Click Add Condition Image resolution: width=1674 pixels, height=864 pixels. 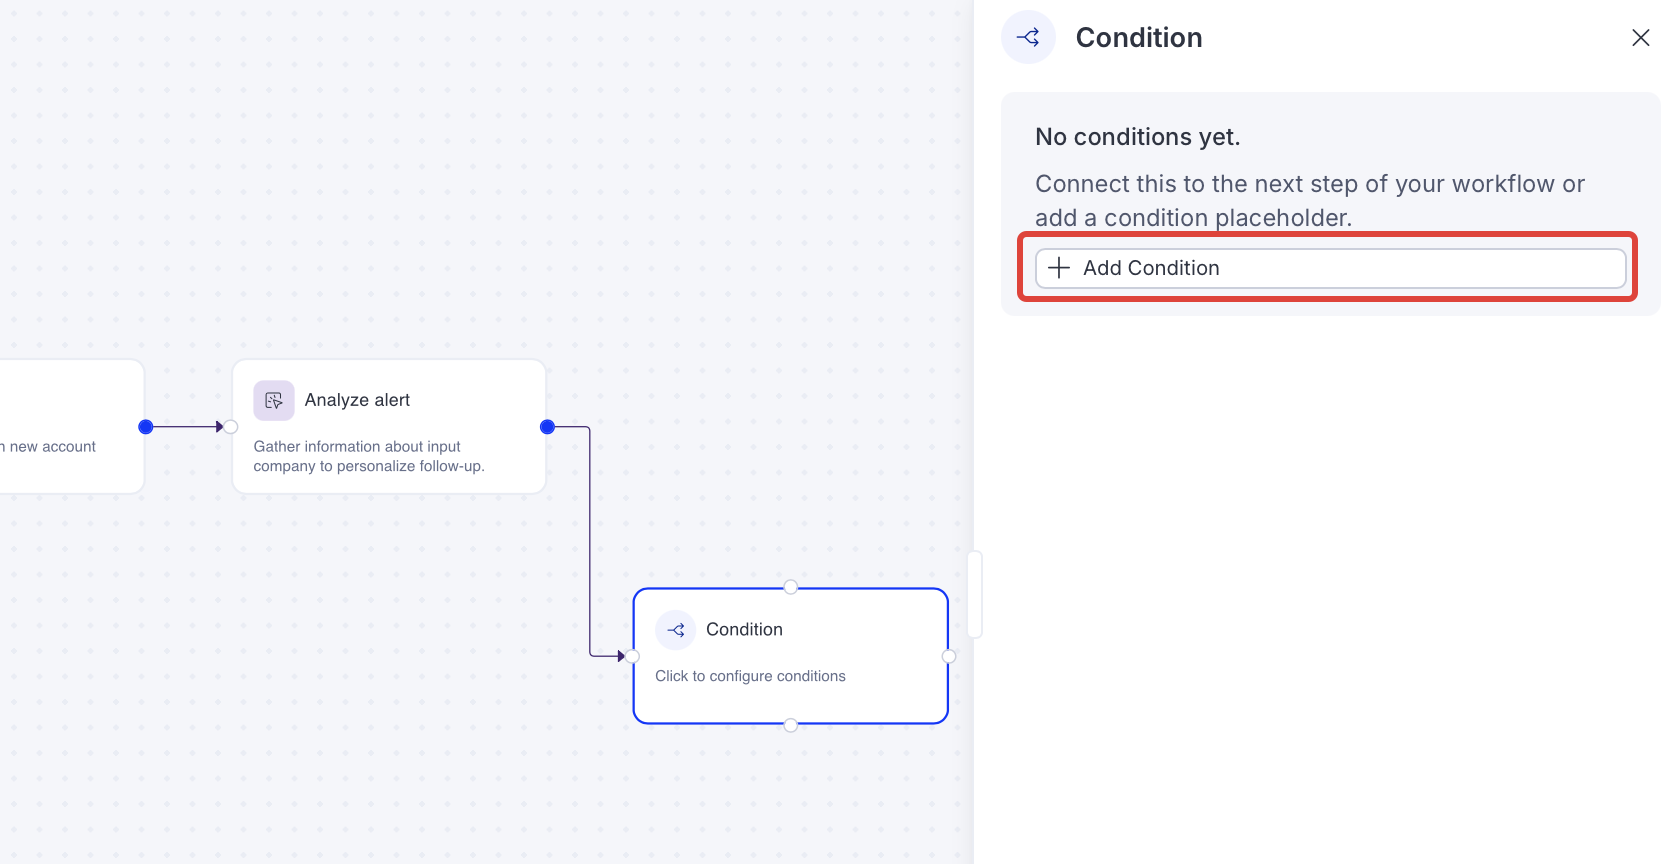pos(1330,268)
